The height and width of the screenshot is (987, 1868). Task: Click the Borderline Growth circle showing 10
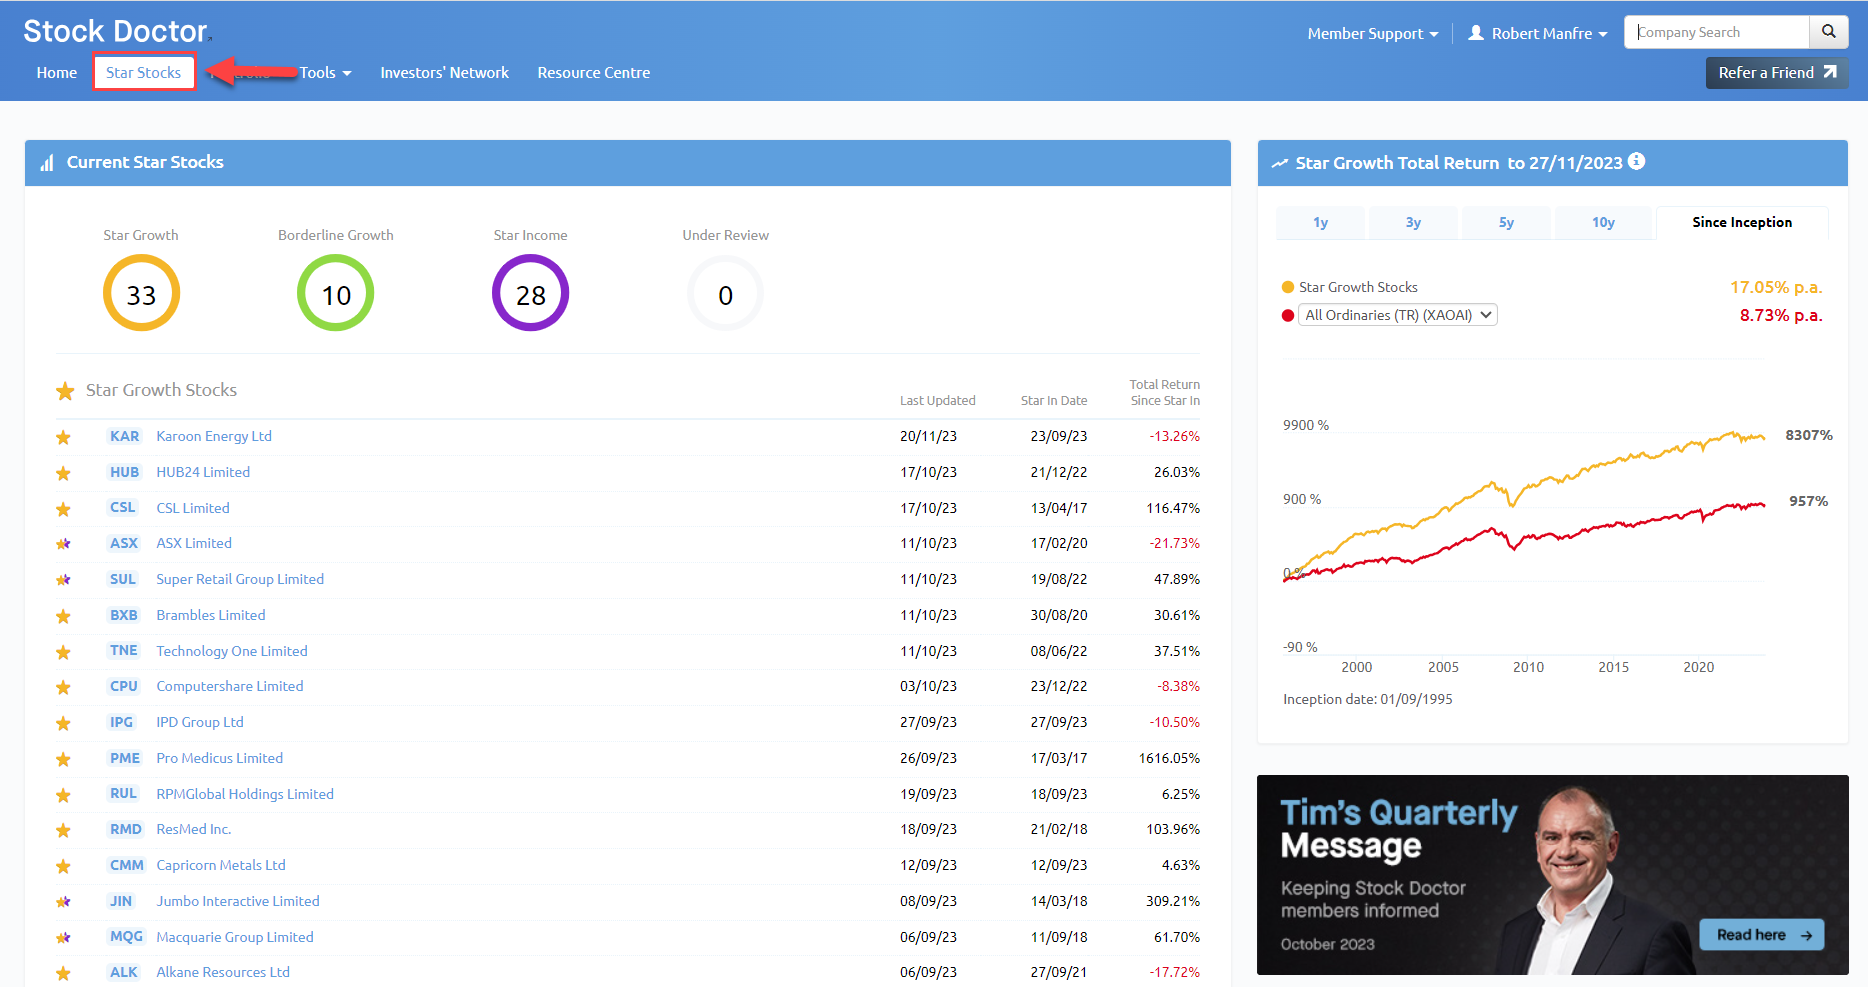(x=335, y=293)
